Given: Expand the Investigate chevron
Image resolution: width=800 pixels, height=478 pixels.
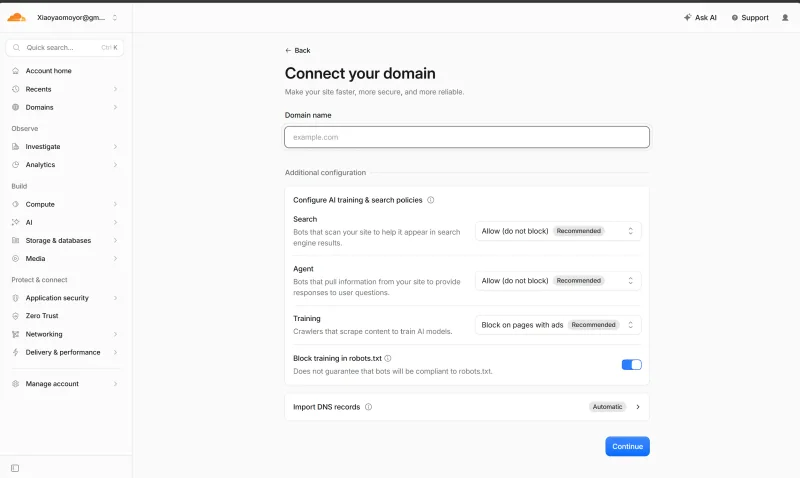Looking at the screenshot, I should click(115, 146).
